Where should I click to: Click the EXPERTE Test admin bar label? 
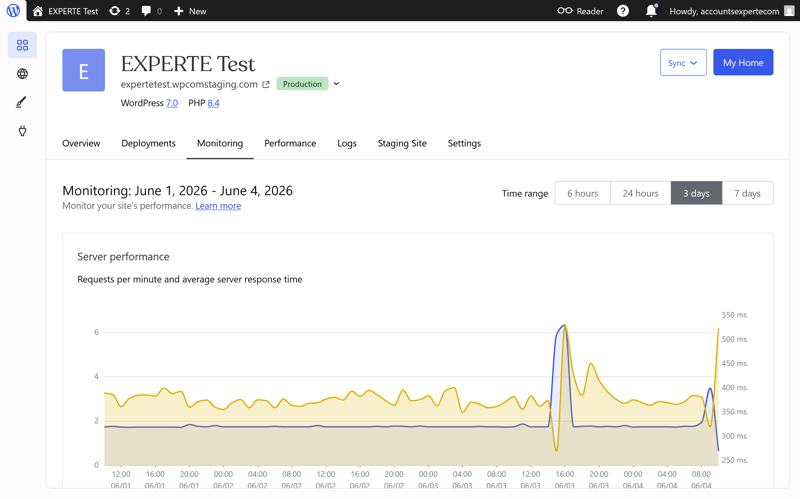[73, 11]
